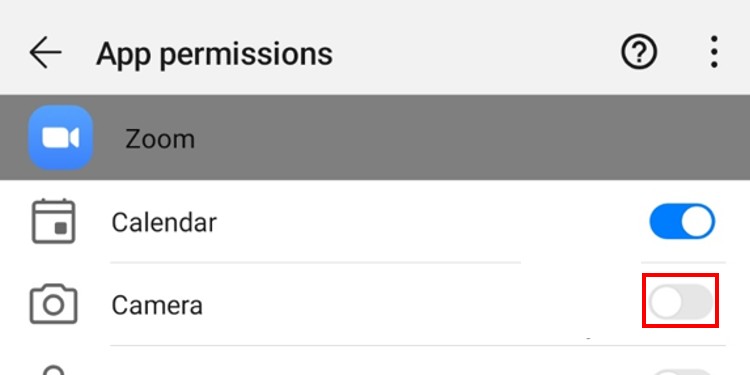Tap the blue Zoom app icon
The height and width of the screenshot is (375, 750).
tap(60, 138)
